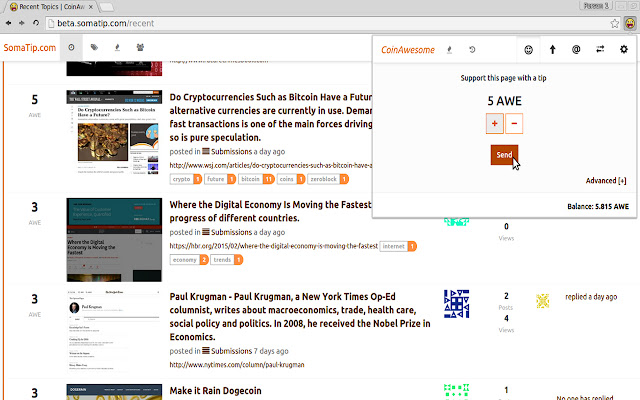The height and width of the screenshot is (400, 640).
Task: Click the browser forward arrow
Action: pyautogui.click(x=22, y=23)
